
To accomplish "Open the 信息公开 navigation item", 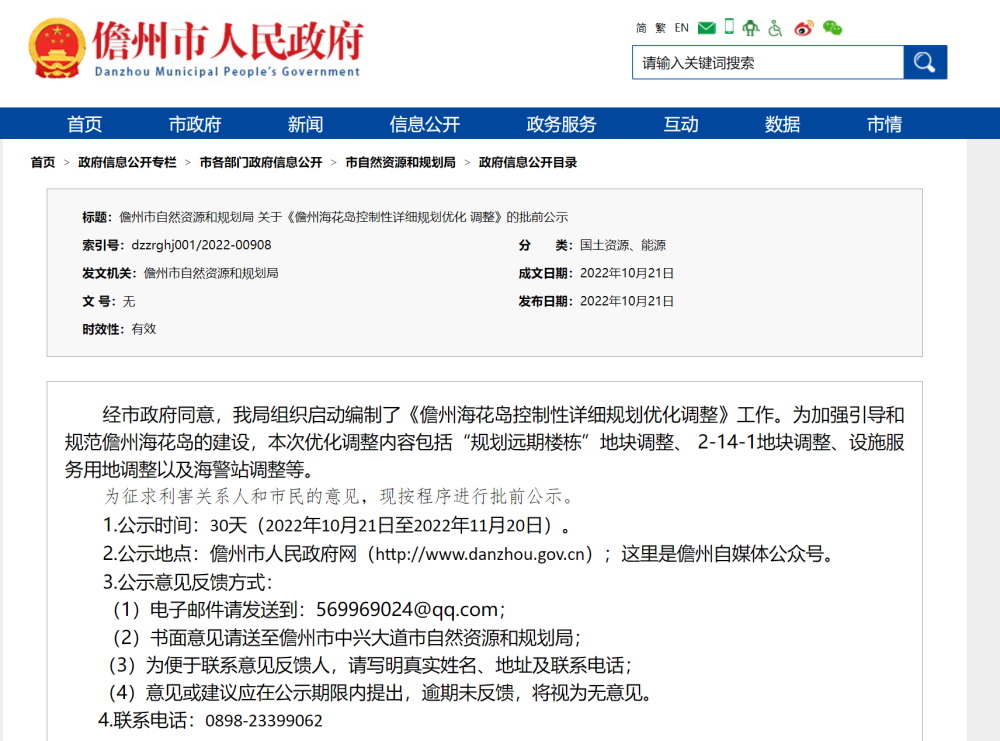I will coord(425,124).
